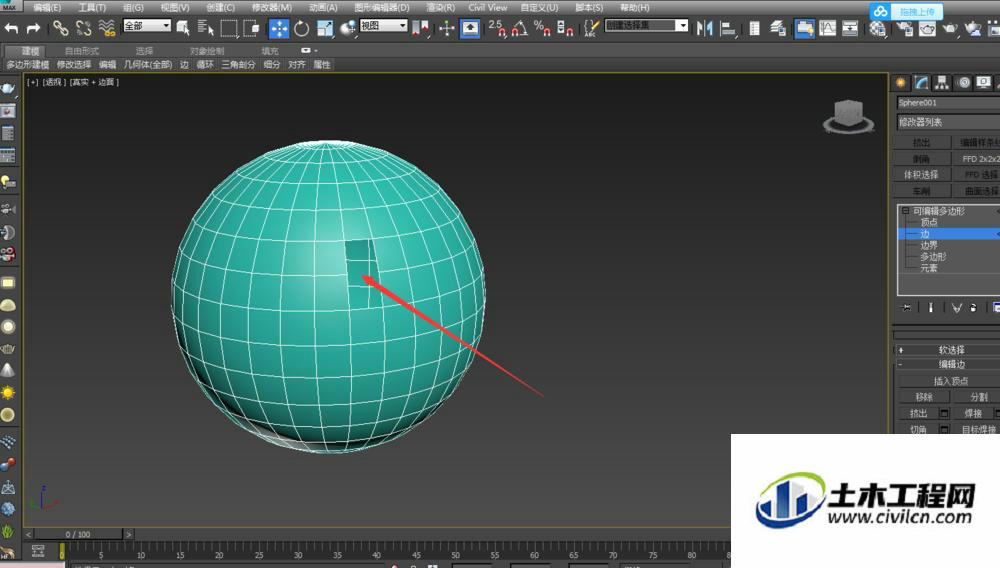Toggle the Percent Snap button
The height and width of the screenshot is (568, 1000).
(x=542, y=28)
